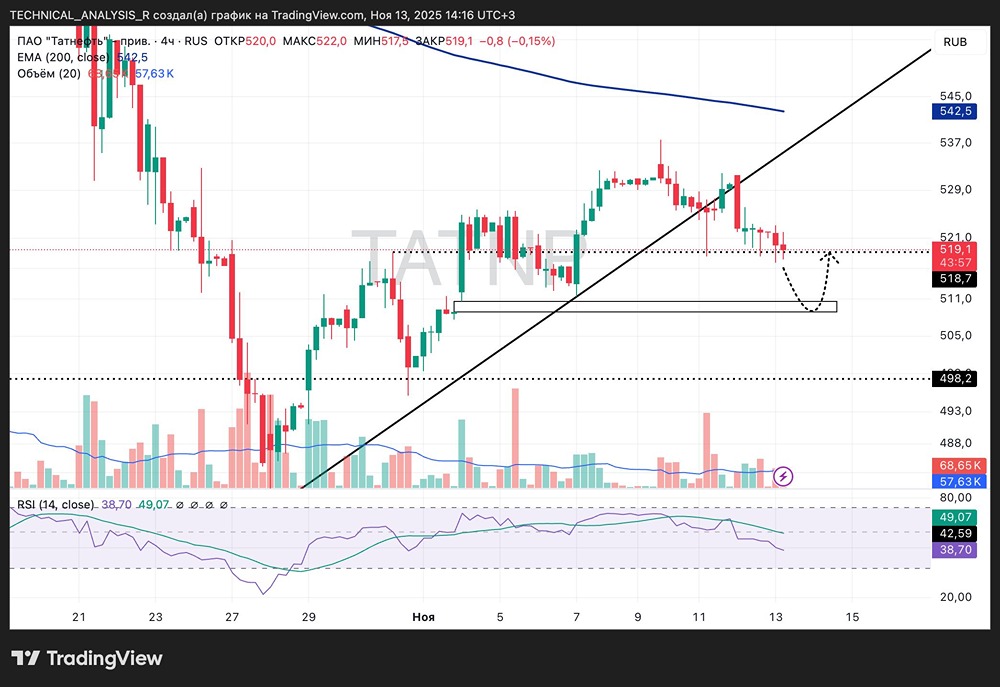Image resolution: width=1000 pixels, height=687 pixels.
Task: Click the 545,0 price scale value
Action: coord(955,96)
